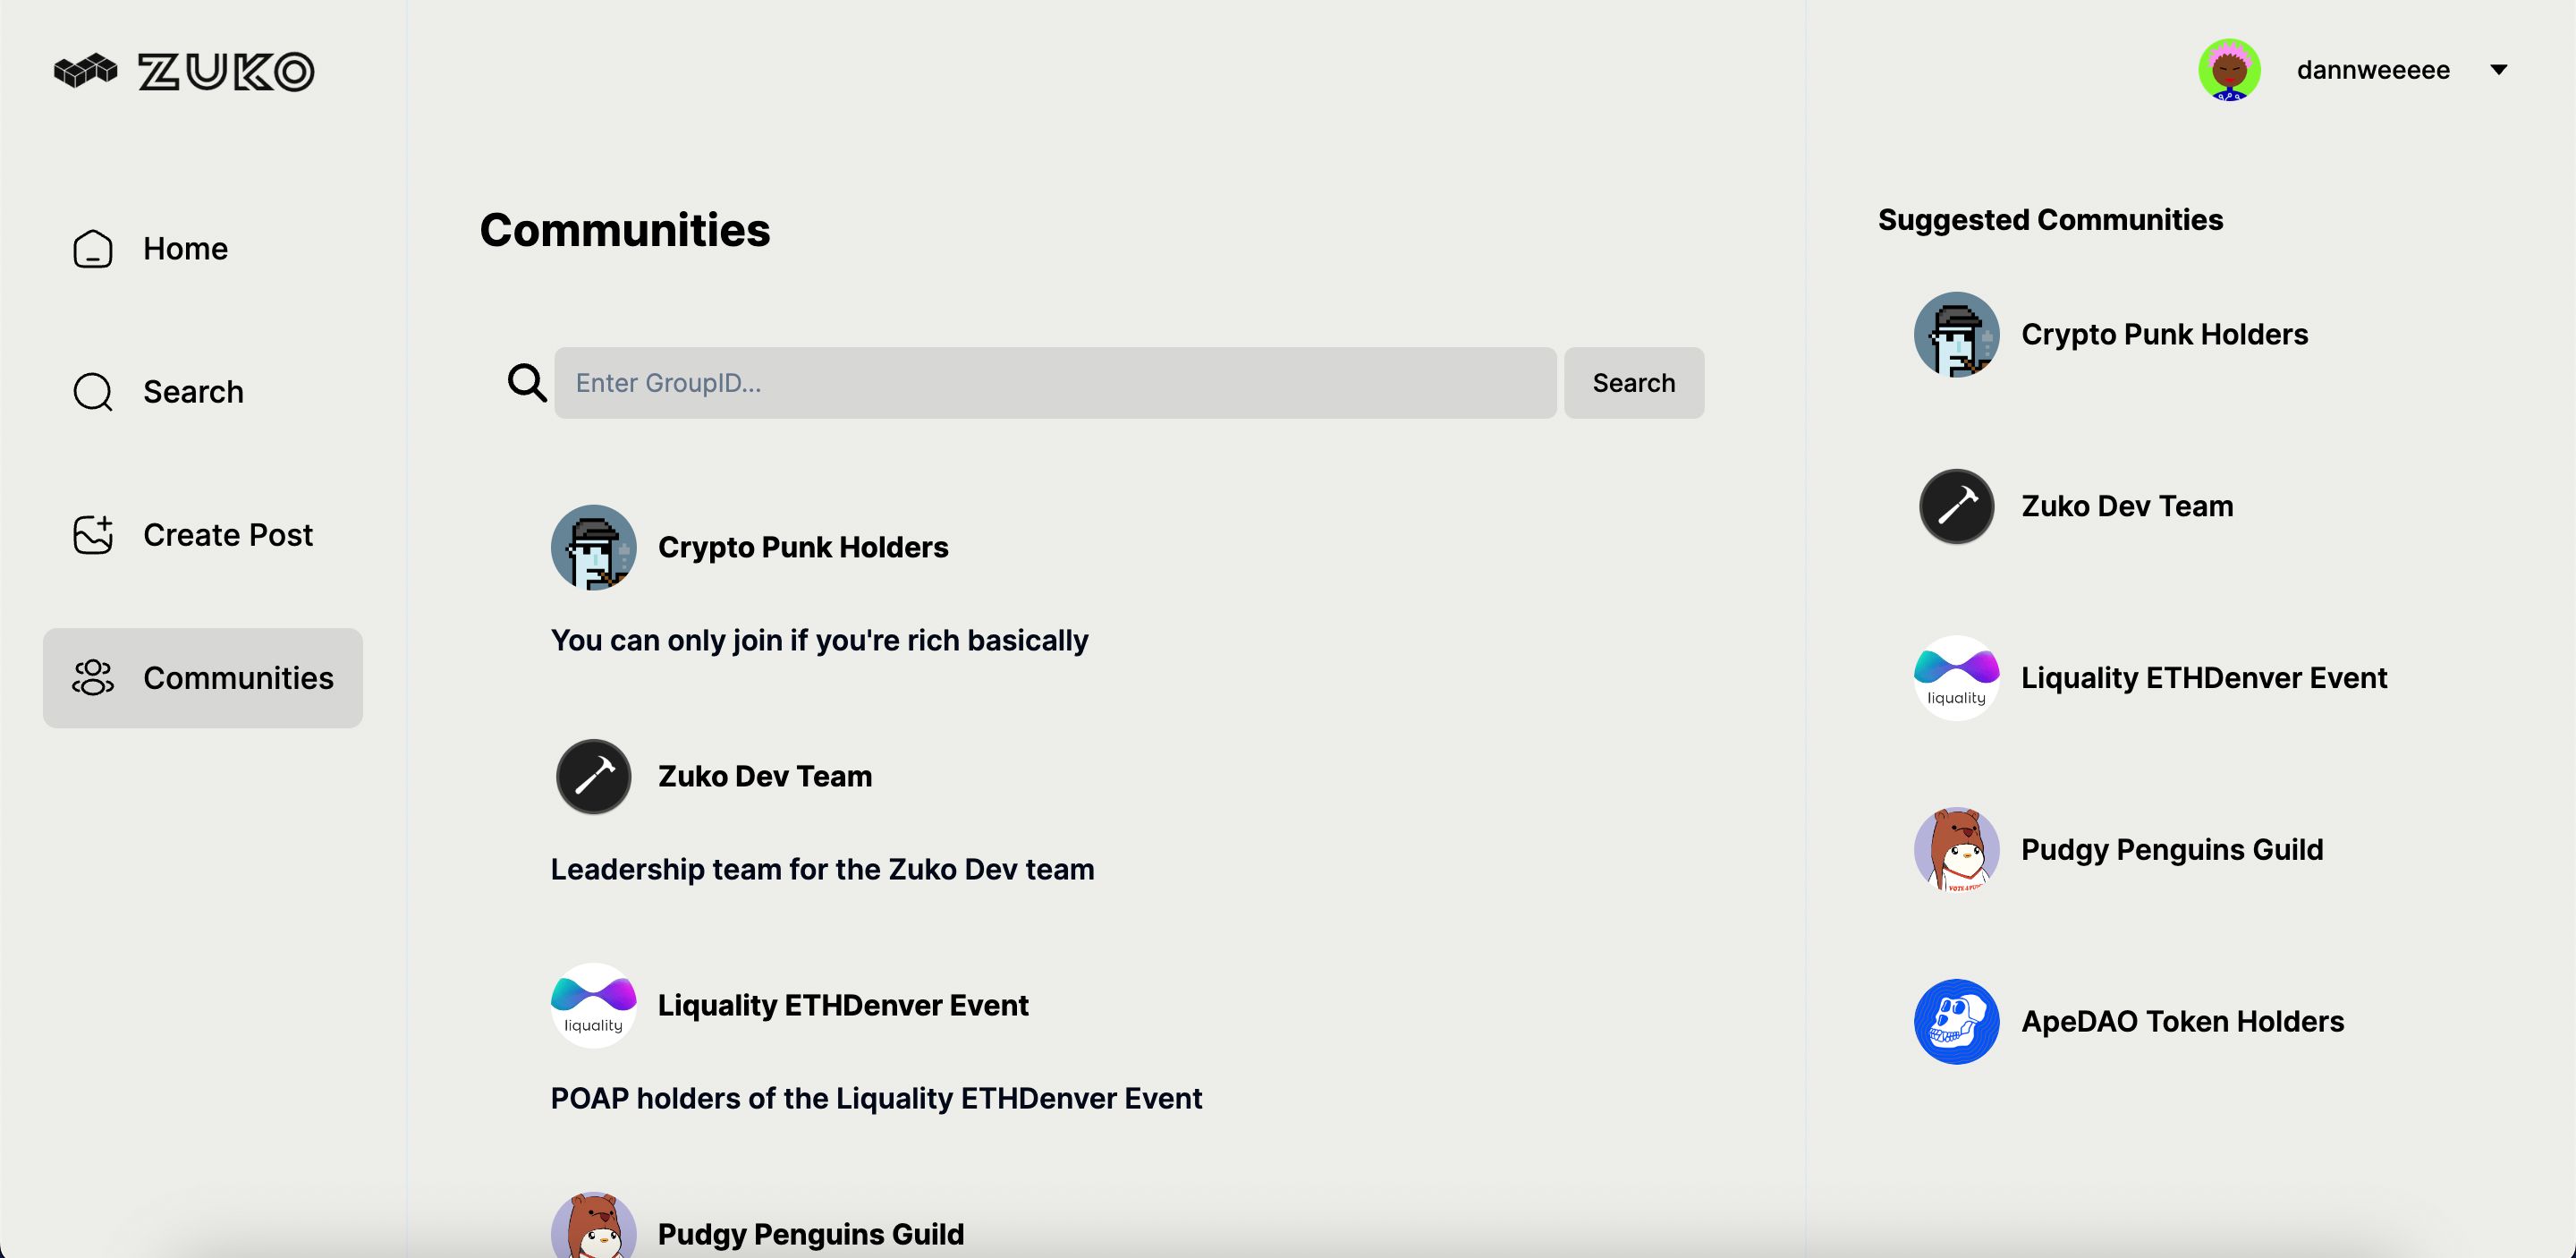Click the Home icon in sidebar

coord(93,249)
